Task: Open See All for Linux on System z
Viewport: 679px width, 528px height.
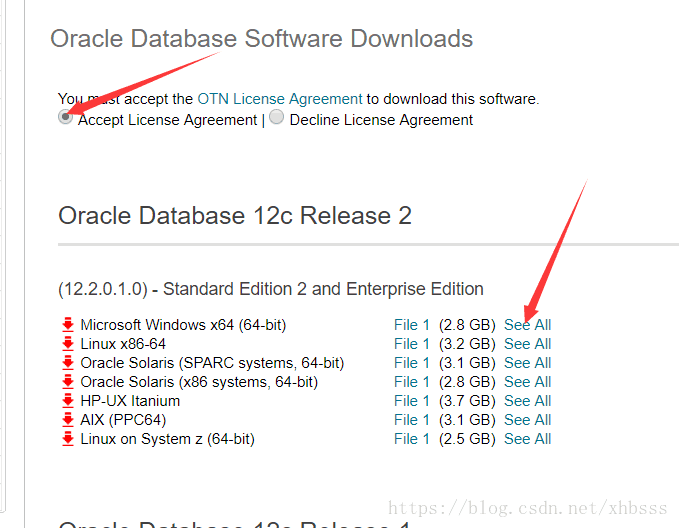Action: (x=527, y=439)
